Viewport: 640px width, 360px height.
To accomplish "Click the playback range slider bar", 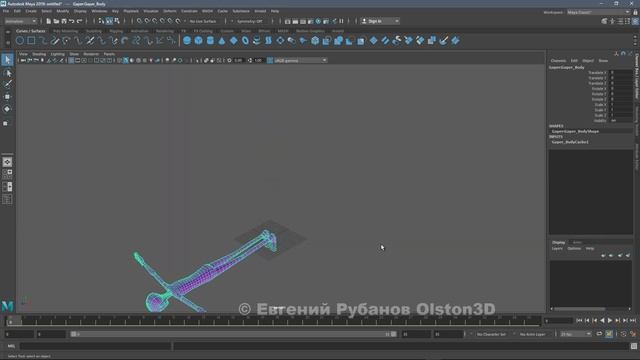I will (233, 334).
